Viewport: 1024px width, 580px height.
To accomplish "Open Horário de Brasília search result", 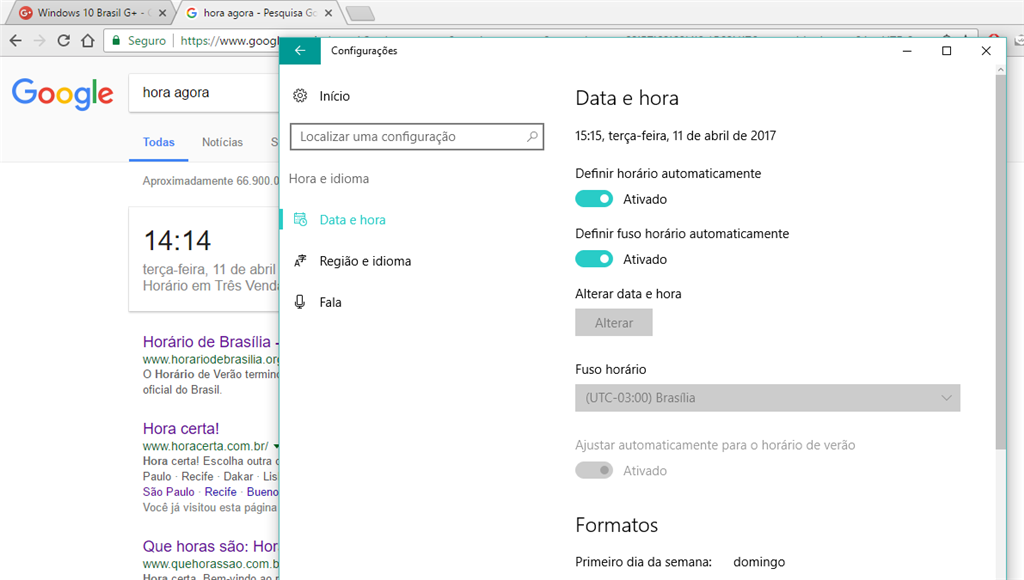I will (210, 342).
